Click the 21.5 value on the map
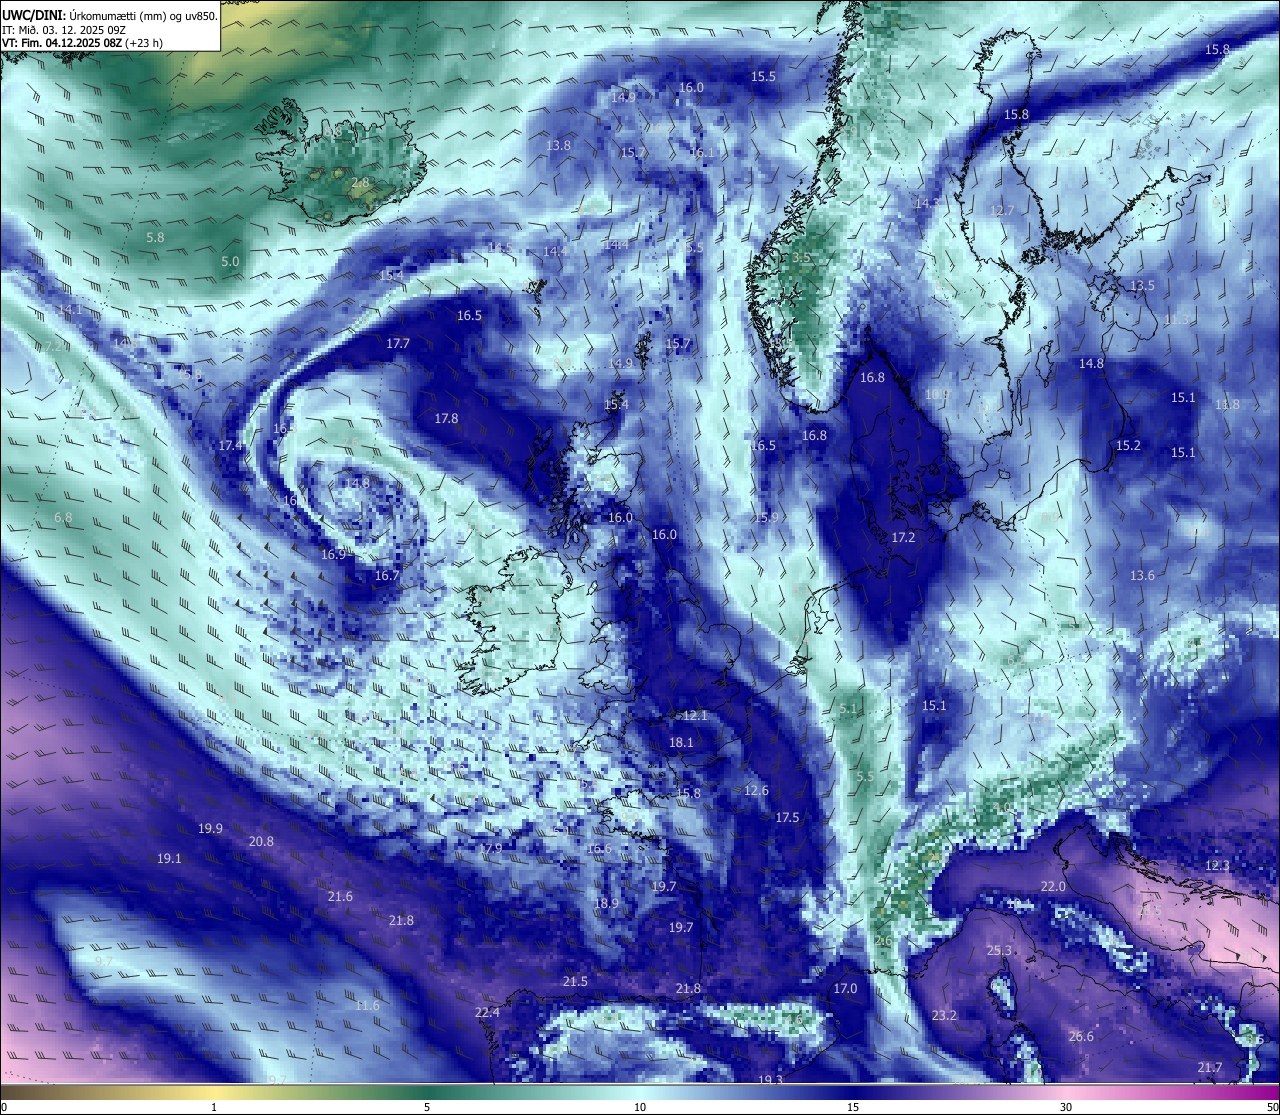The width and height of the screenshot is (1280, 1115). coord(575,982)
